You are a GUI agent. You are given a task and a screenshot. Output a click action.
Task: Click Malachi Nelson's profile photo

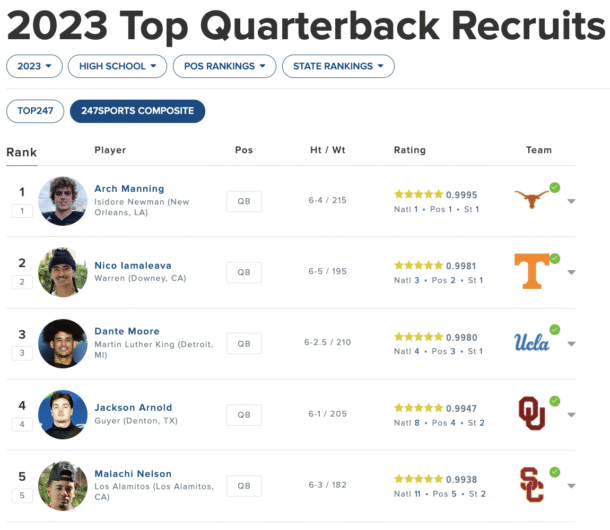63,486
